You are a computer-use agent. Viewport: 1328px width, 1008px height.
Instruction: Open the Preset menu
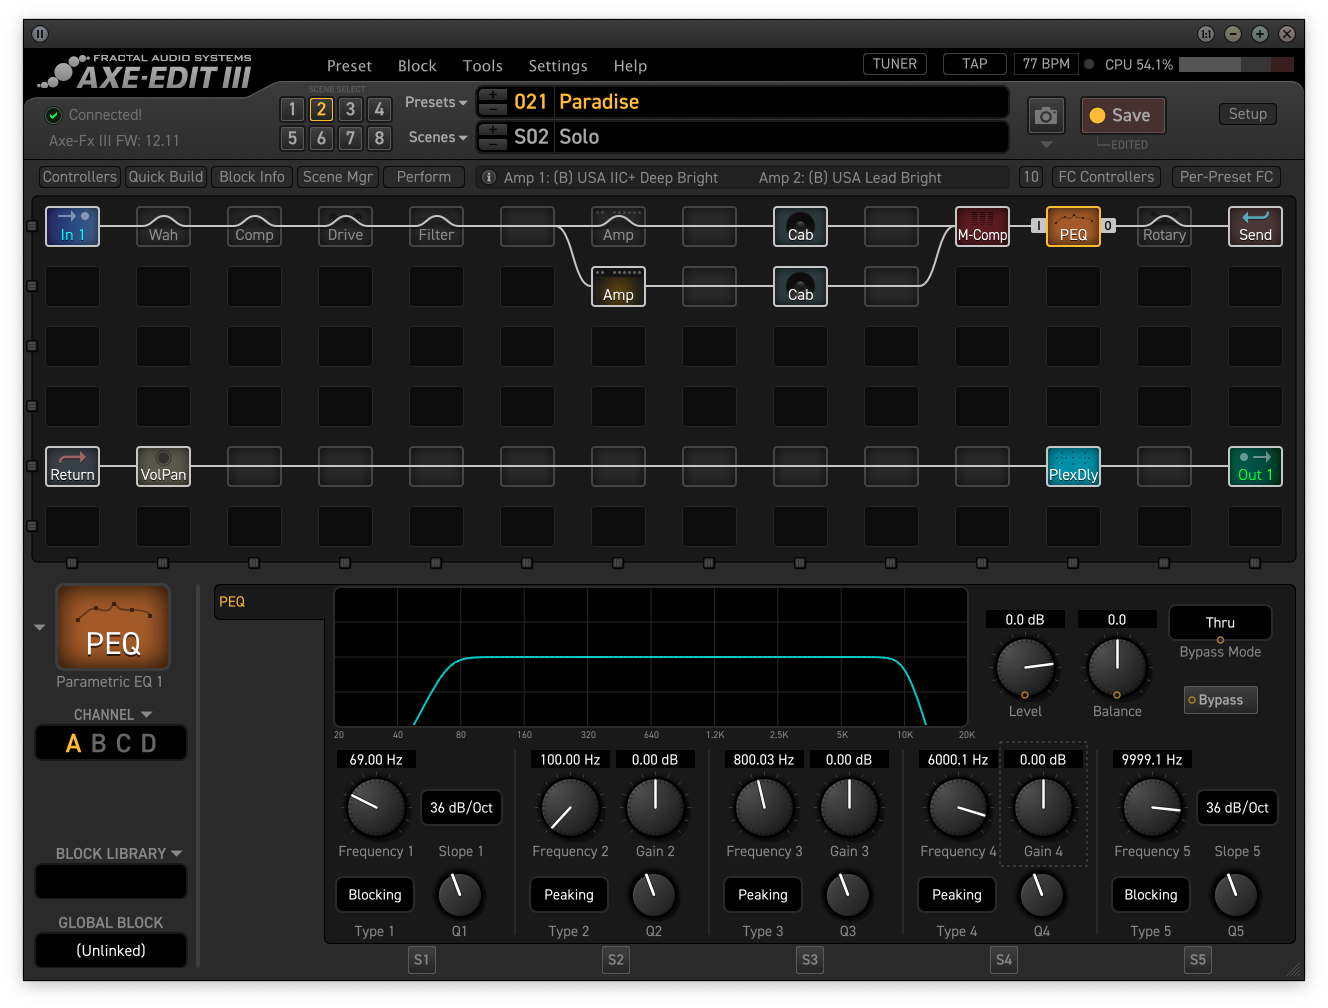[349, 66]
